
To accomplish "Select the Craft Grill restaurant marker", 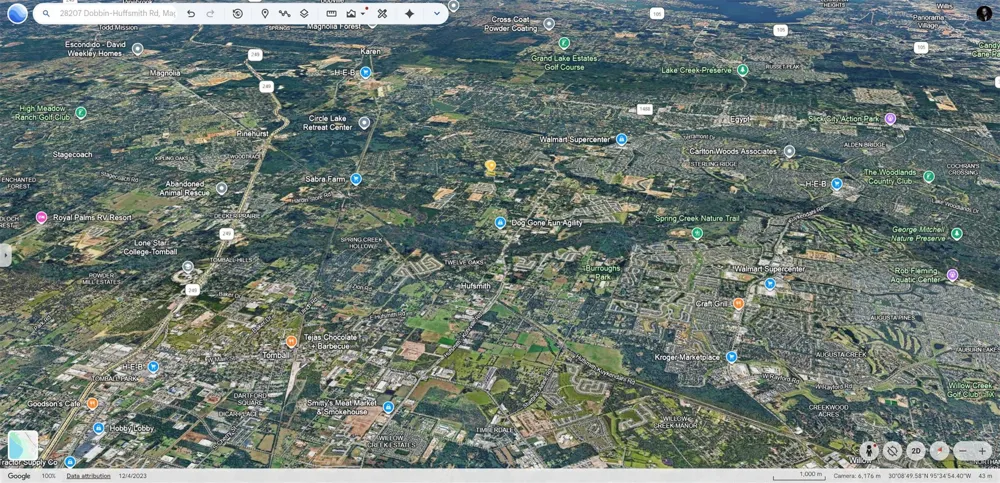I will coord(739,304).
